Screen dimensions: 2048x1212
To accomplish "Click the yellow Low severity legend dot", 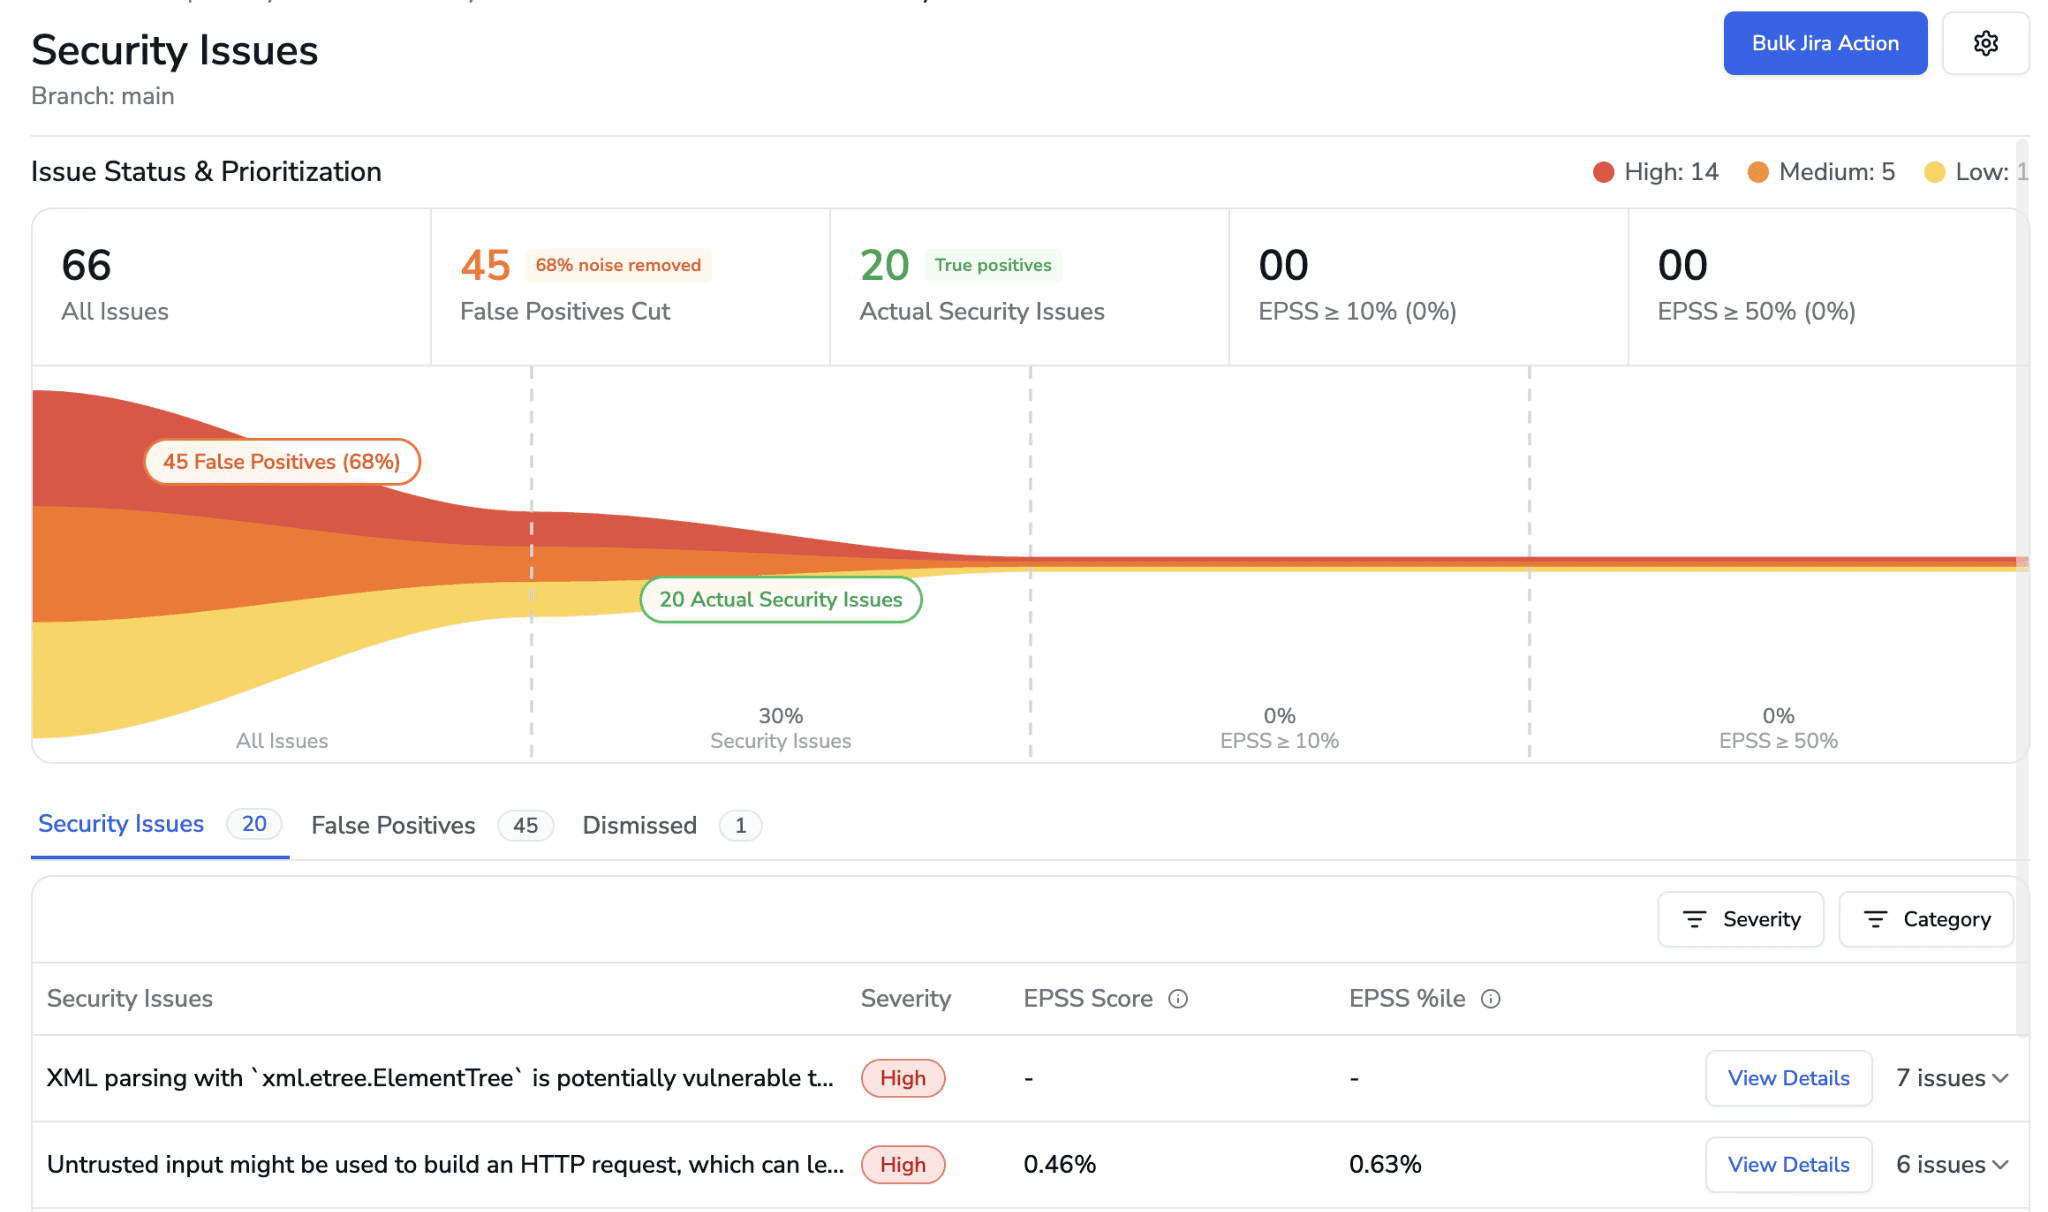I will coord(1934,172).
